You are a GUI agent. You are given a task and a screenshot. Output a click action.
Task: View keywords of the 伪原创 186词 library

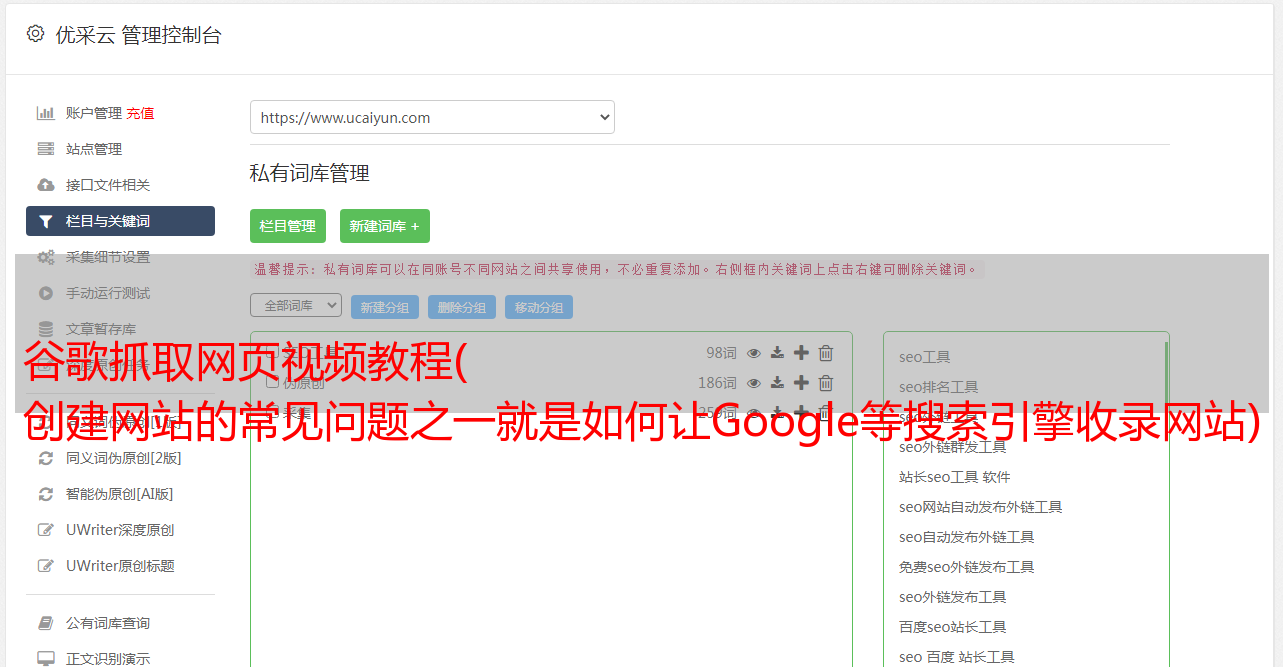point(754,383)
